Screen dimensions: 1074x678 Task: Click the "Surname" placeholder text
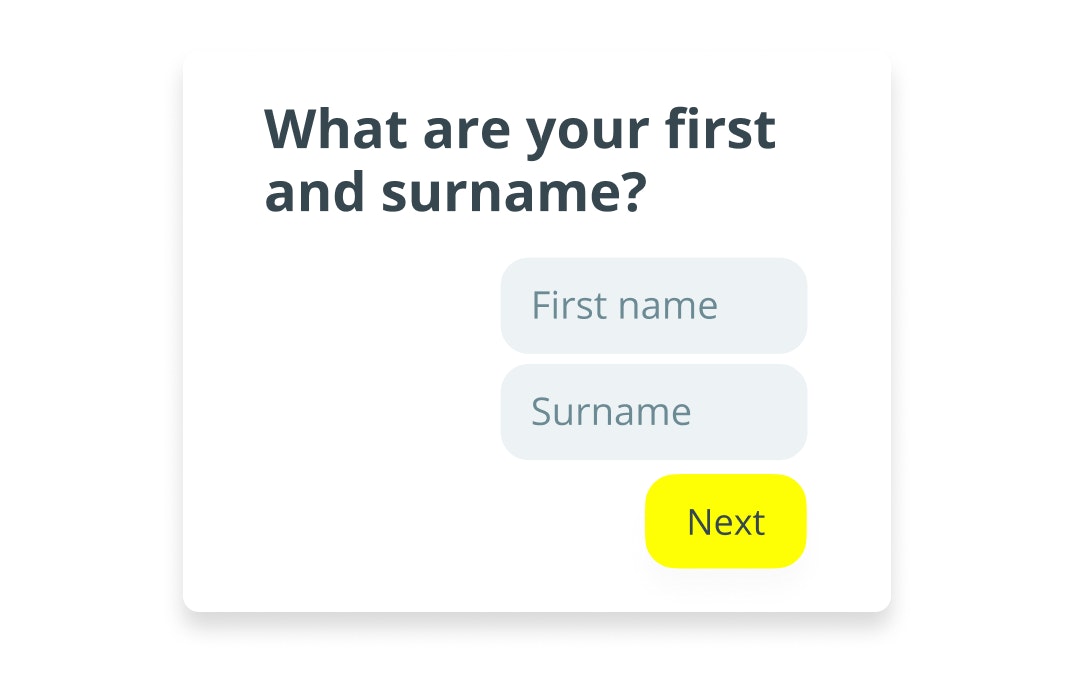[x=611, y=412]
